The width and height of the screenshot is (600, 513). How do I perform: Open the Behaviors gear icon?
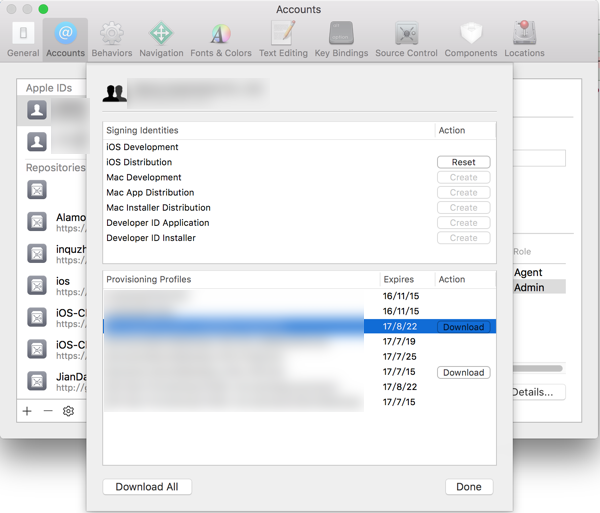point(112,33)
